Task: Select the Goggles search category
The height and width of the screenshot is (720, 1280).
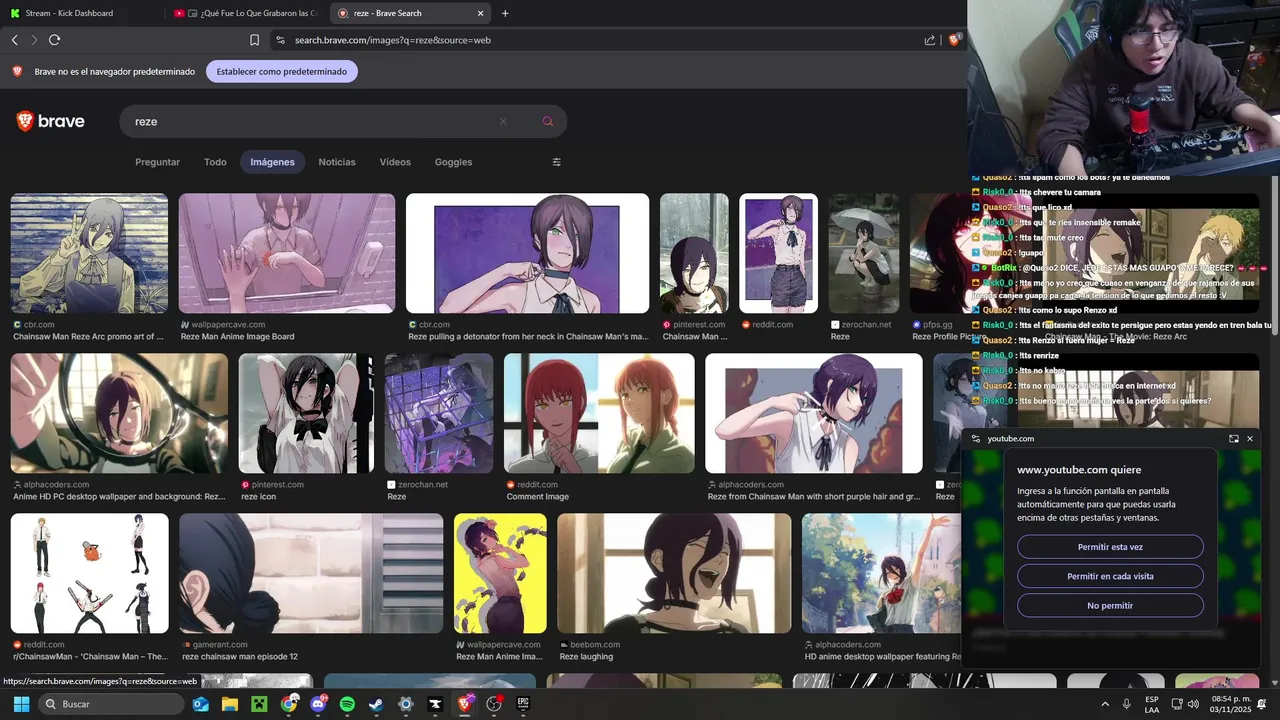Action: tap(453, 162)
